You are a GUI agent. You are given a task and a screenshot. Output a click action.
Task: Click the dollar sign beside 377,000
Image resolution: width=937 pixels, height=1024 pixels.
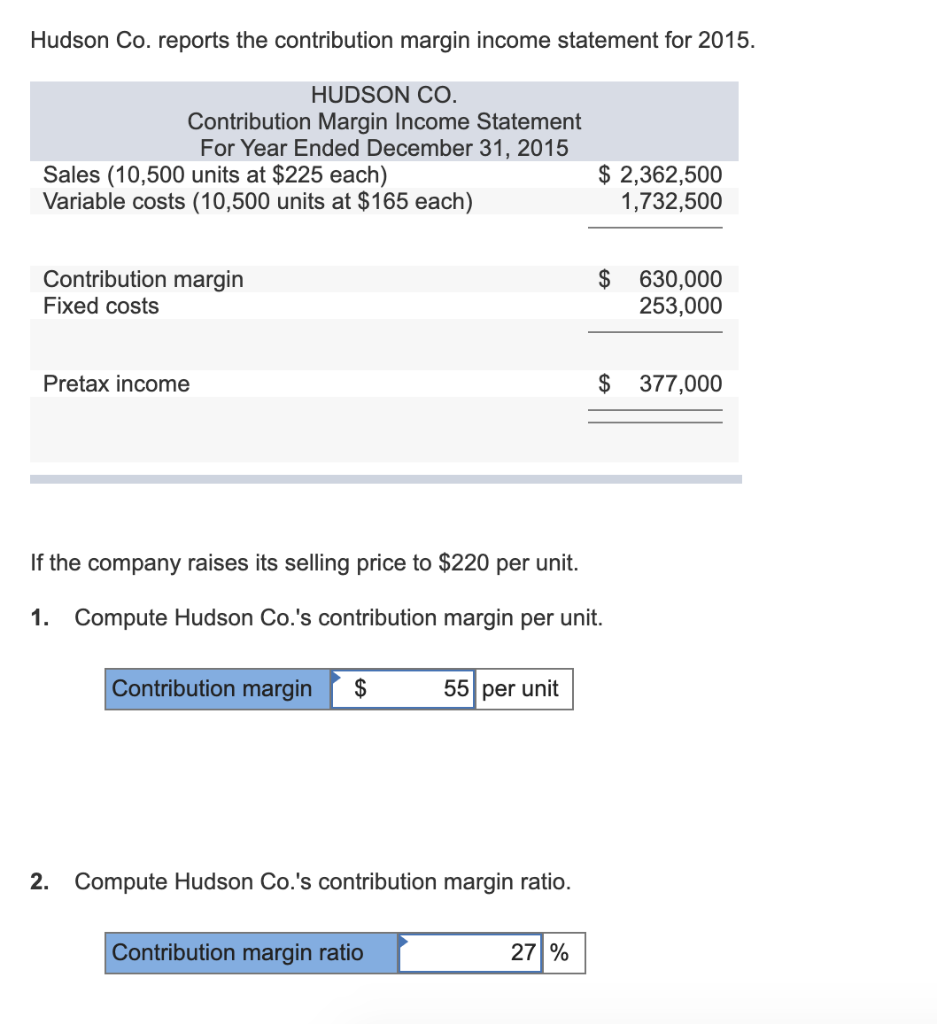click(602, 383)
